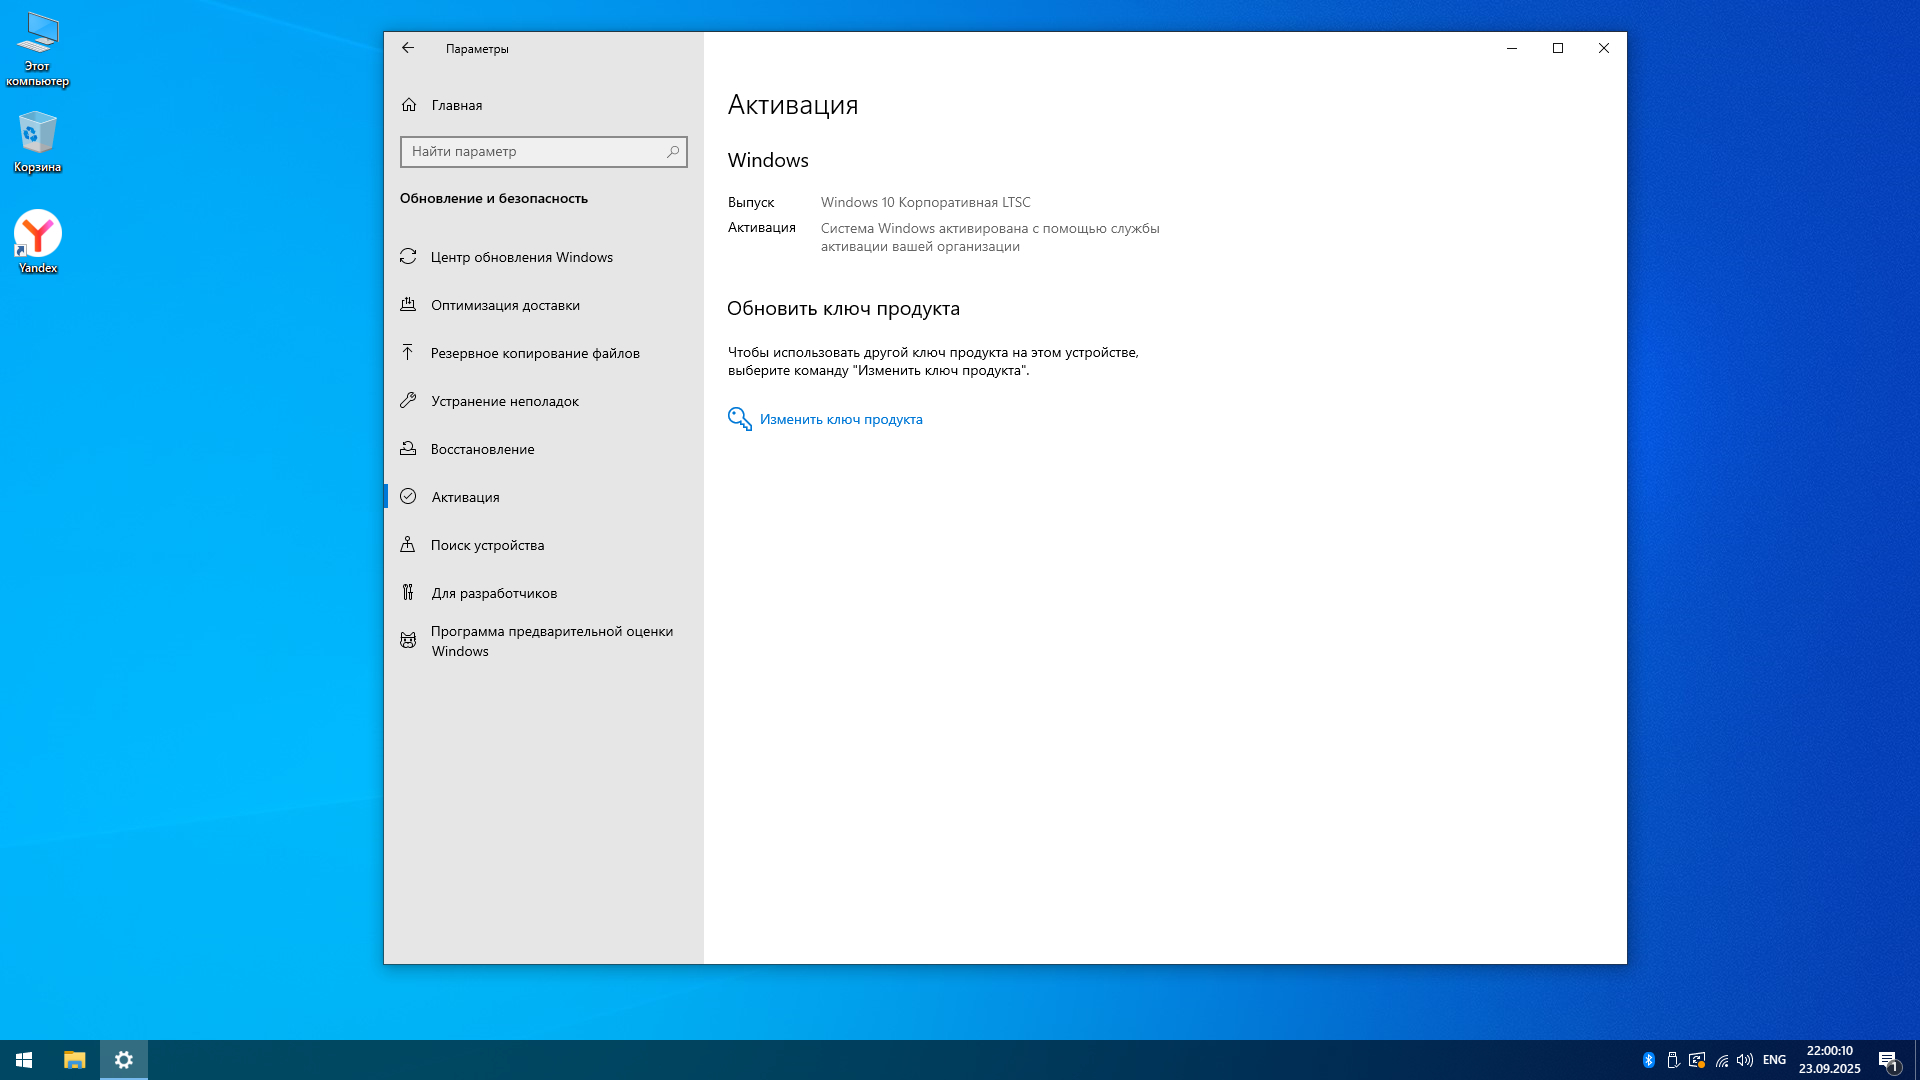Open Центр обновления Windows
Screen dimensions: 1920x1080
click(544, 257)
